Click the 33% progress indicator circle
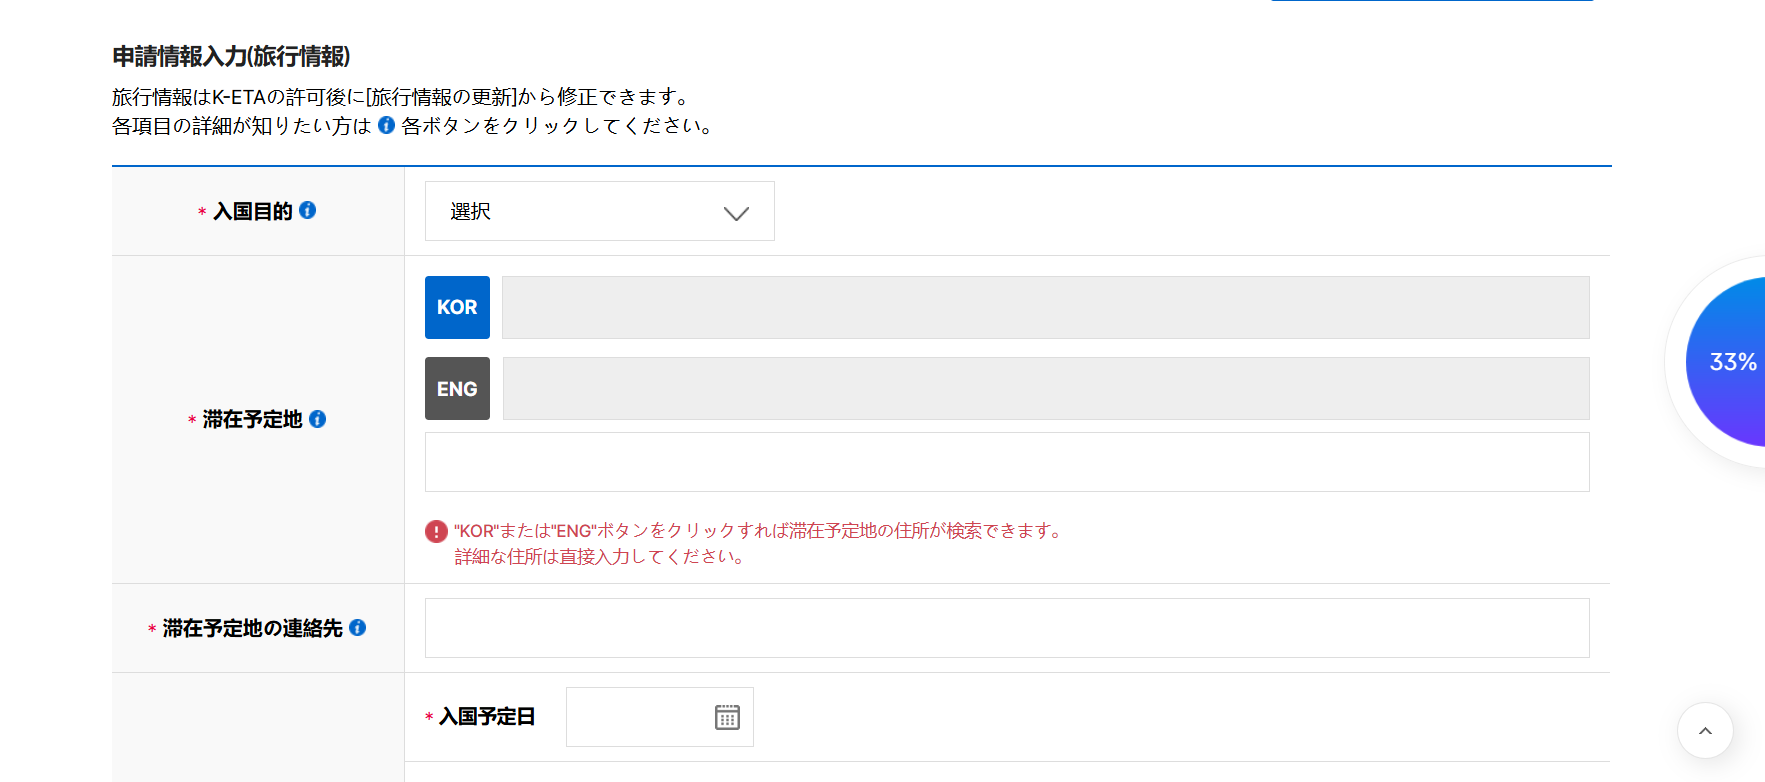The width and height of the screenshot is (1765, 782). 1728,362
